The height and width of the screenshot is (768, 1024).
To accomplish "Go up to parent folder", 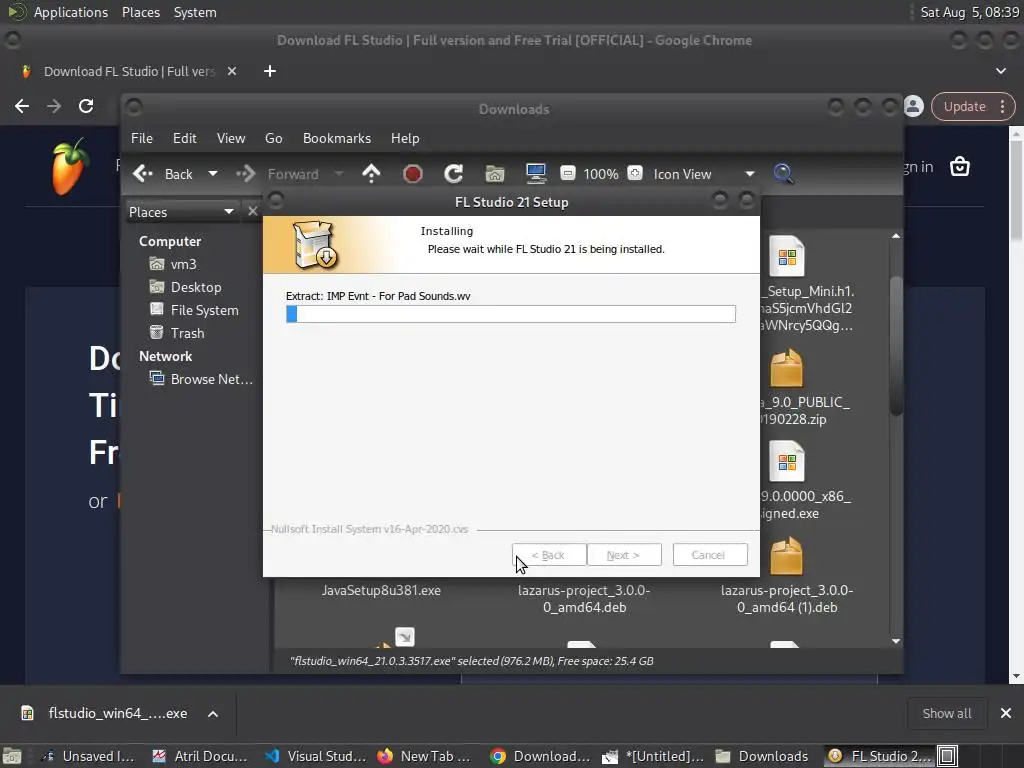I will pyautogui.click(x=371, y=174).
